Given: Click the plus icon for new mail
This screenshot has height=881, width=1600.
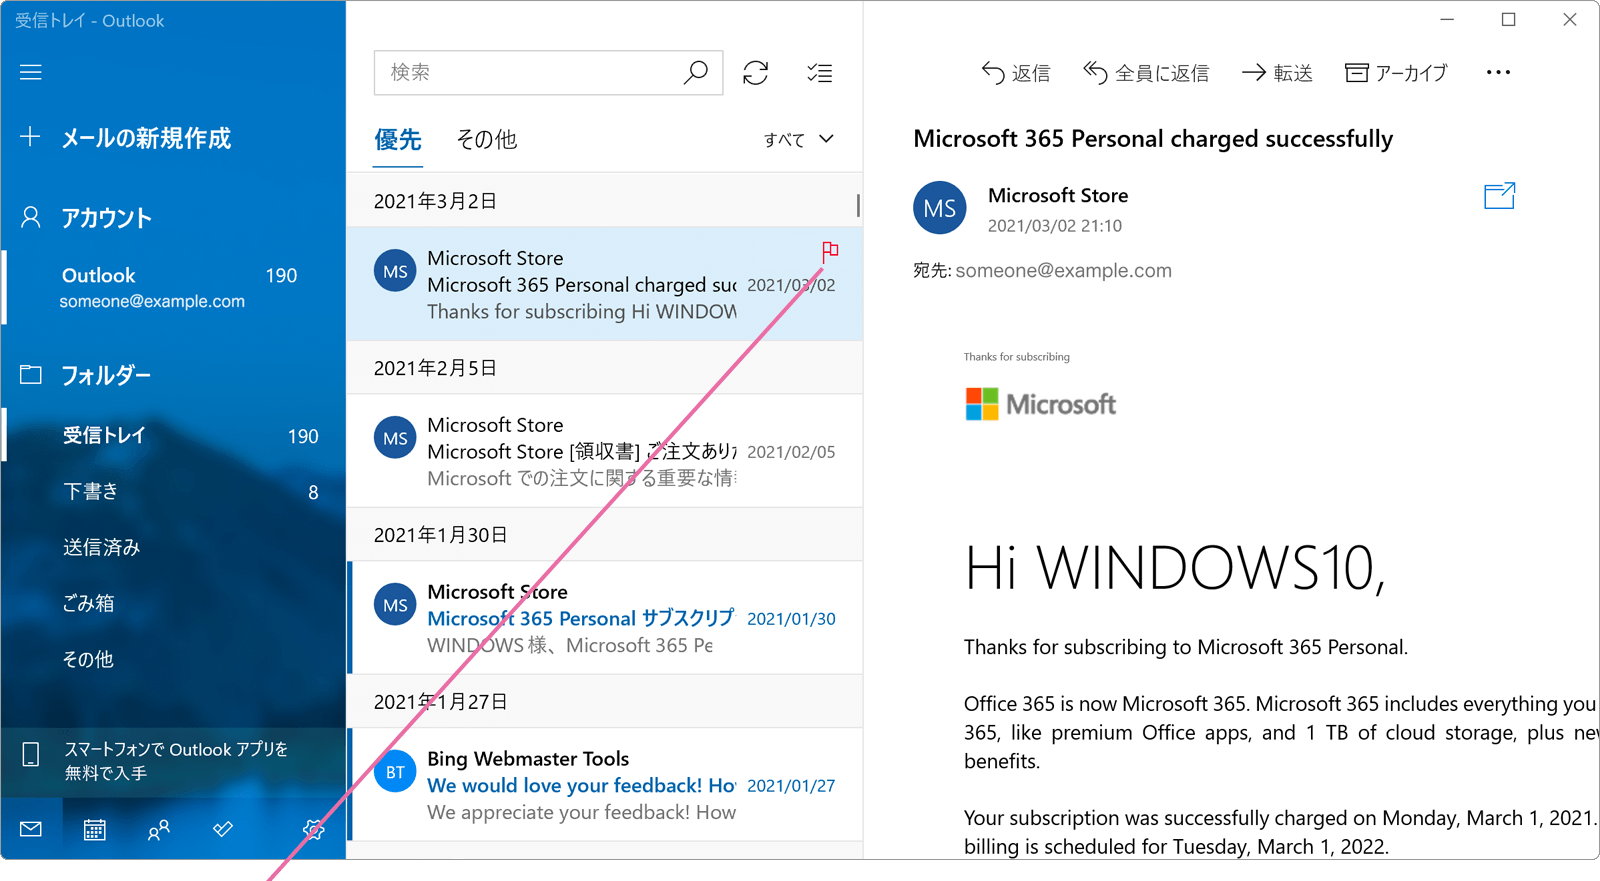Looking at the screenshot, I should 31,137.
